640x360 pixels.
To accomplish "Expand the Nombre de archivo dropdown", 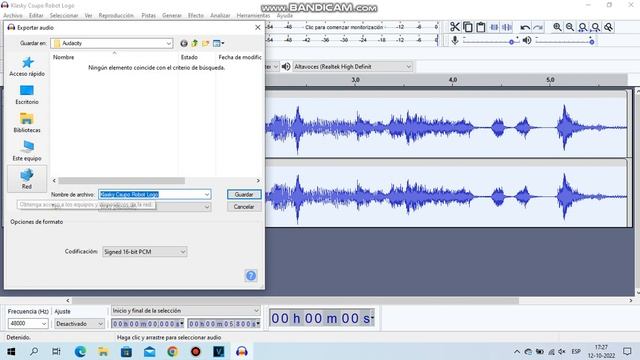I will pos(207,195).
